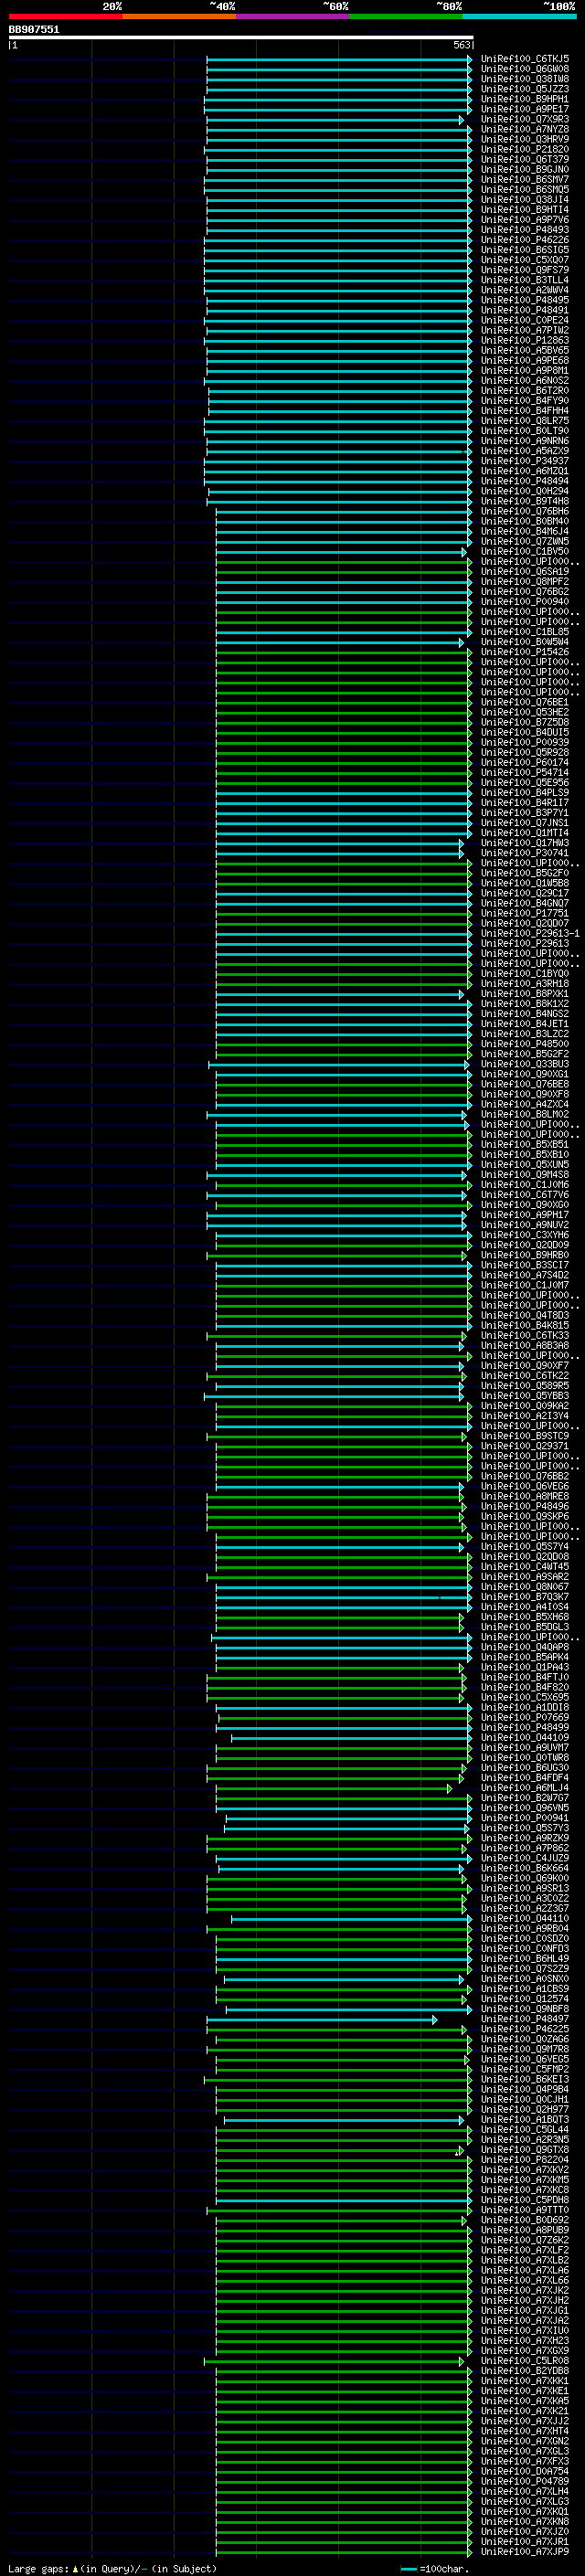This screenshot has width=585, height=2576.
Task: Open hit UniRef100_C6TKJ5
Action: 525,59
